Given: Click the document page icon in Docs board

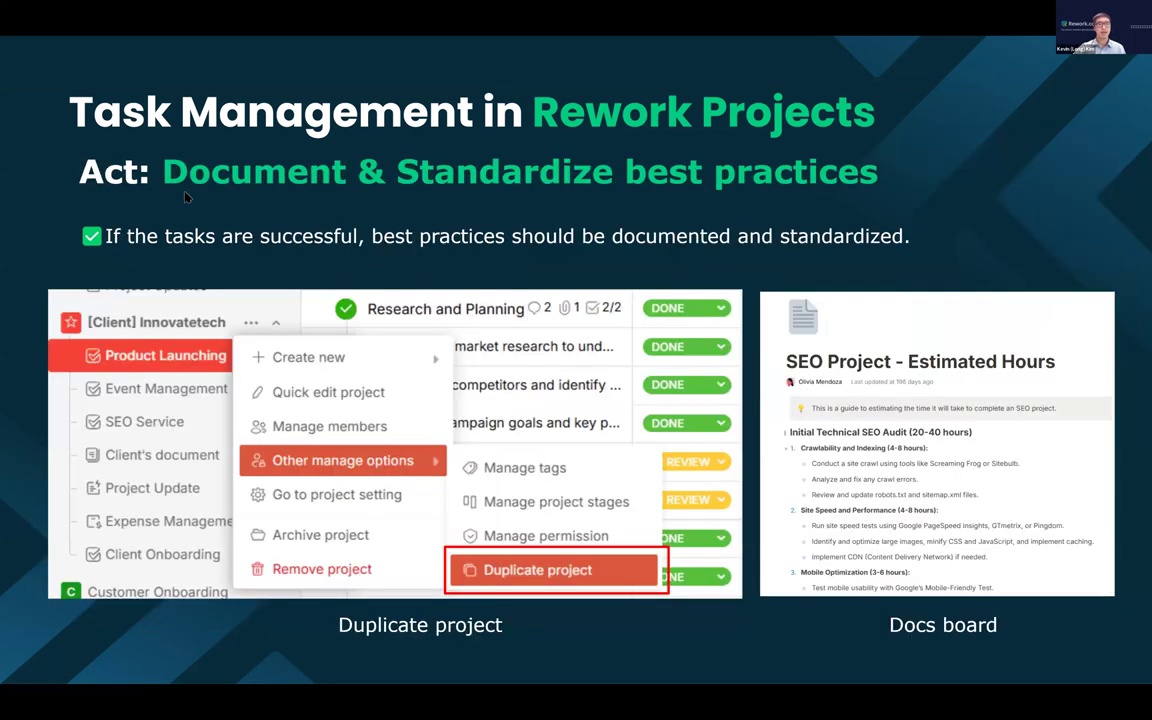Looking at the screenshot, I should [x=803, y=317].
